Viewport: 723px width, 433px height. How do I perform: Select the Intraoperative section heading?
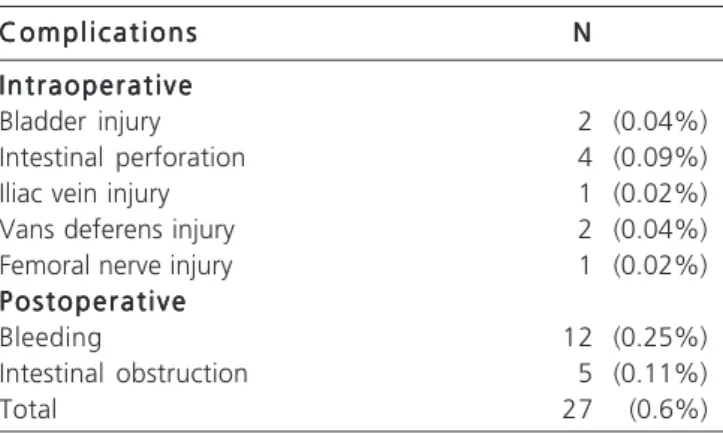tap(96, 85)
